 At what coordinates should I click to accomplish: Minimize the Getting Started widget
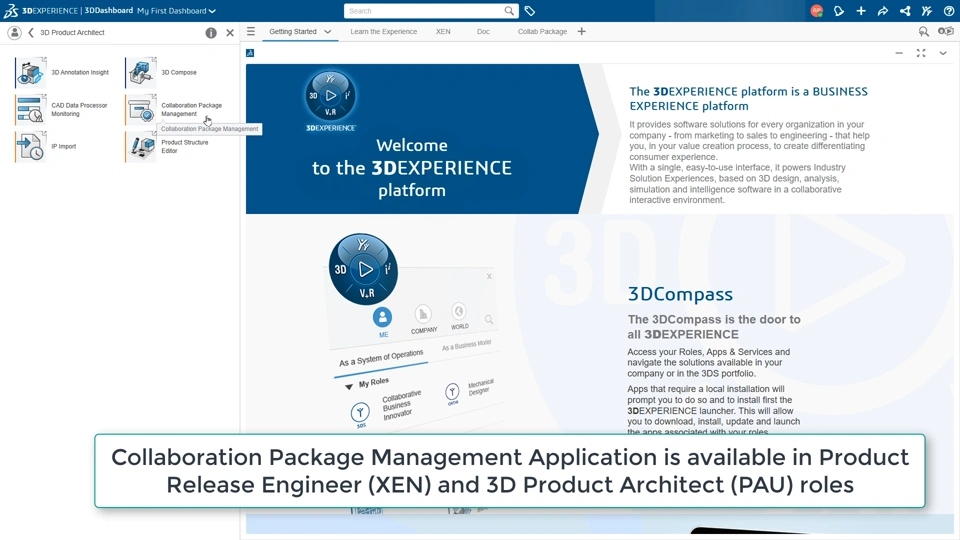[x=899, y=53]
